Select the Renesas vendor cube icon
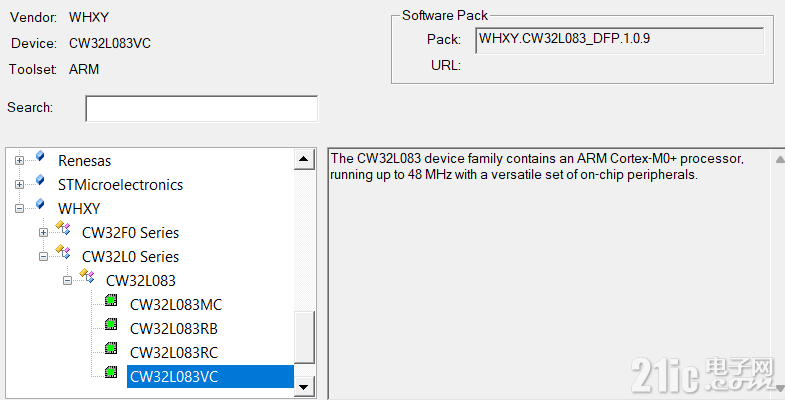 [40, 156]
